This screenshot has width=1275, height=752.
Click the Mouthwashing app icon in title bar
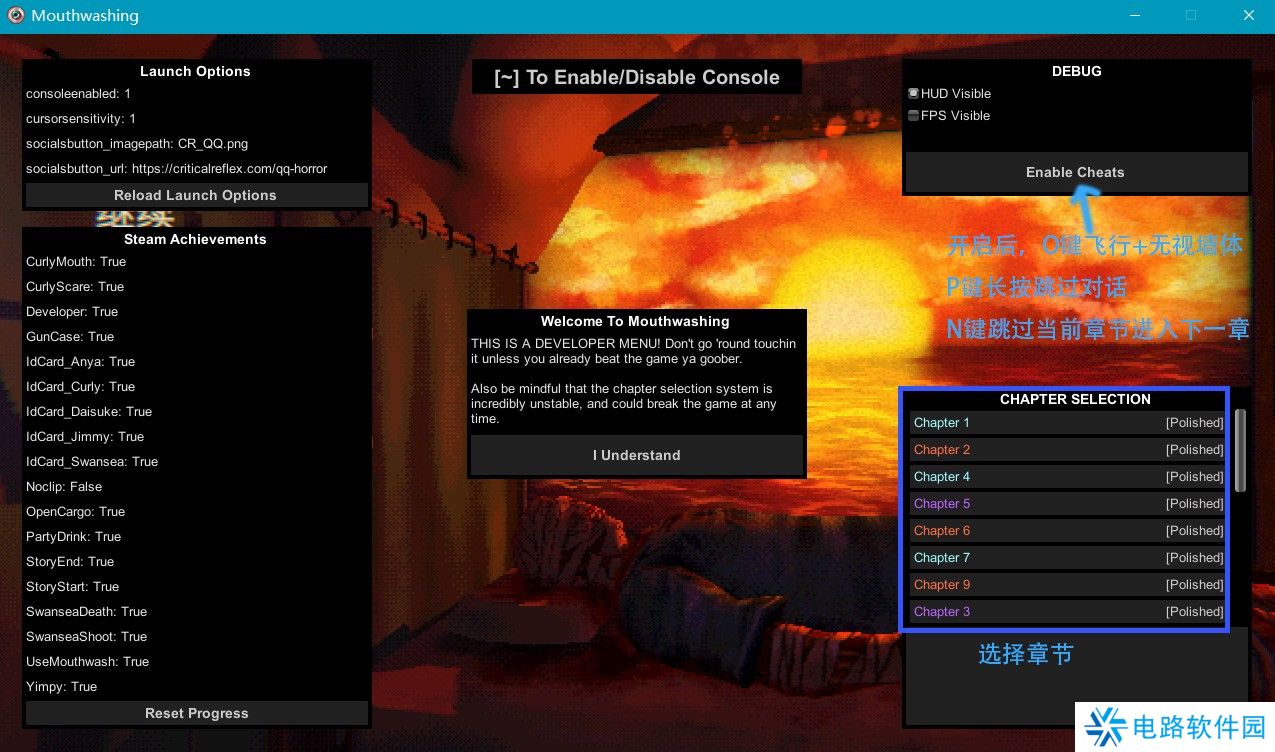tap(16, 16)
